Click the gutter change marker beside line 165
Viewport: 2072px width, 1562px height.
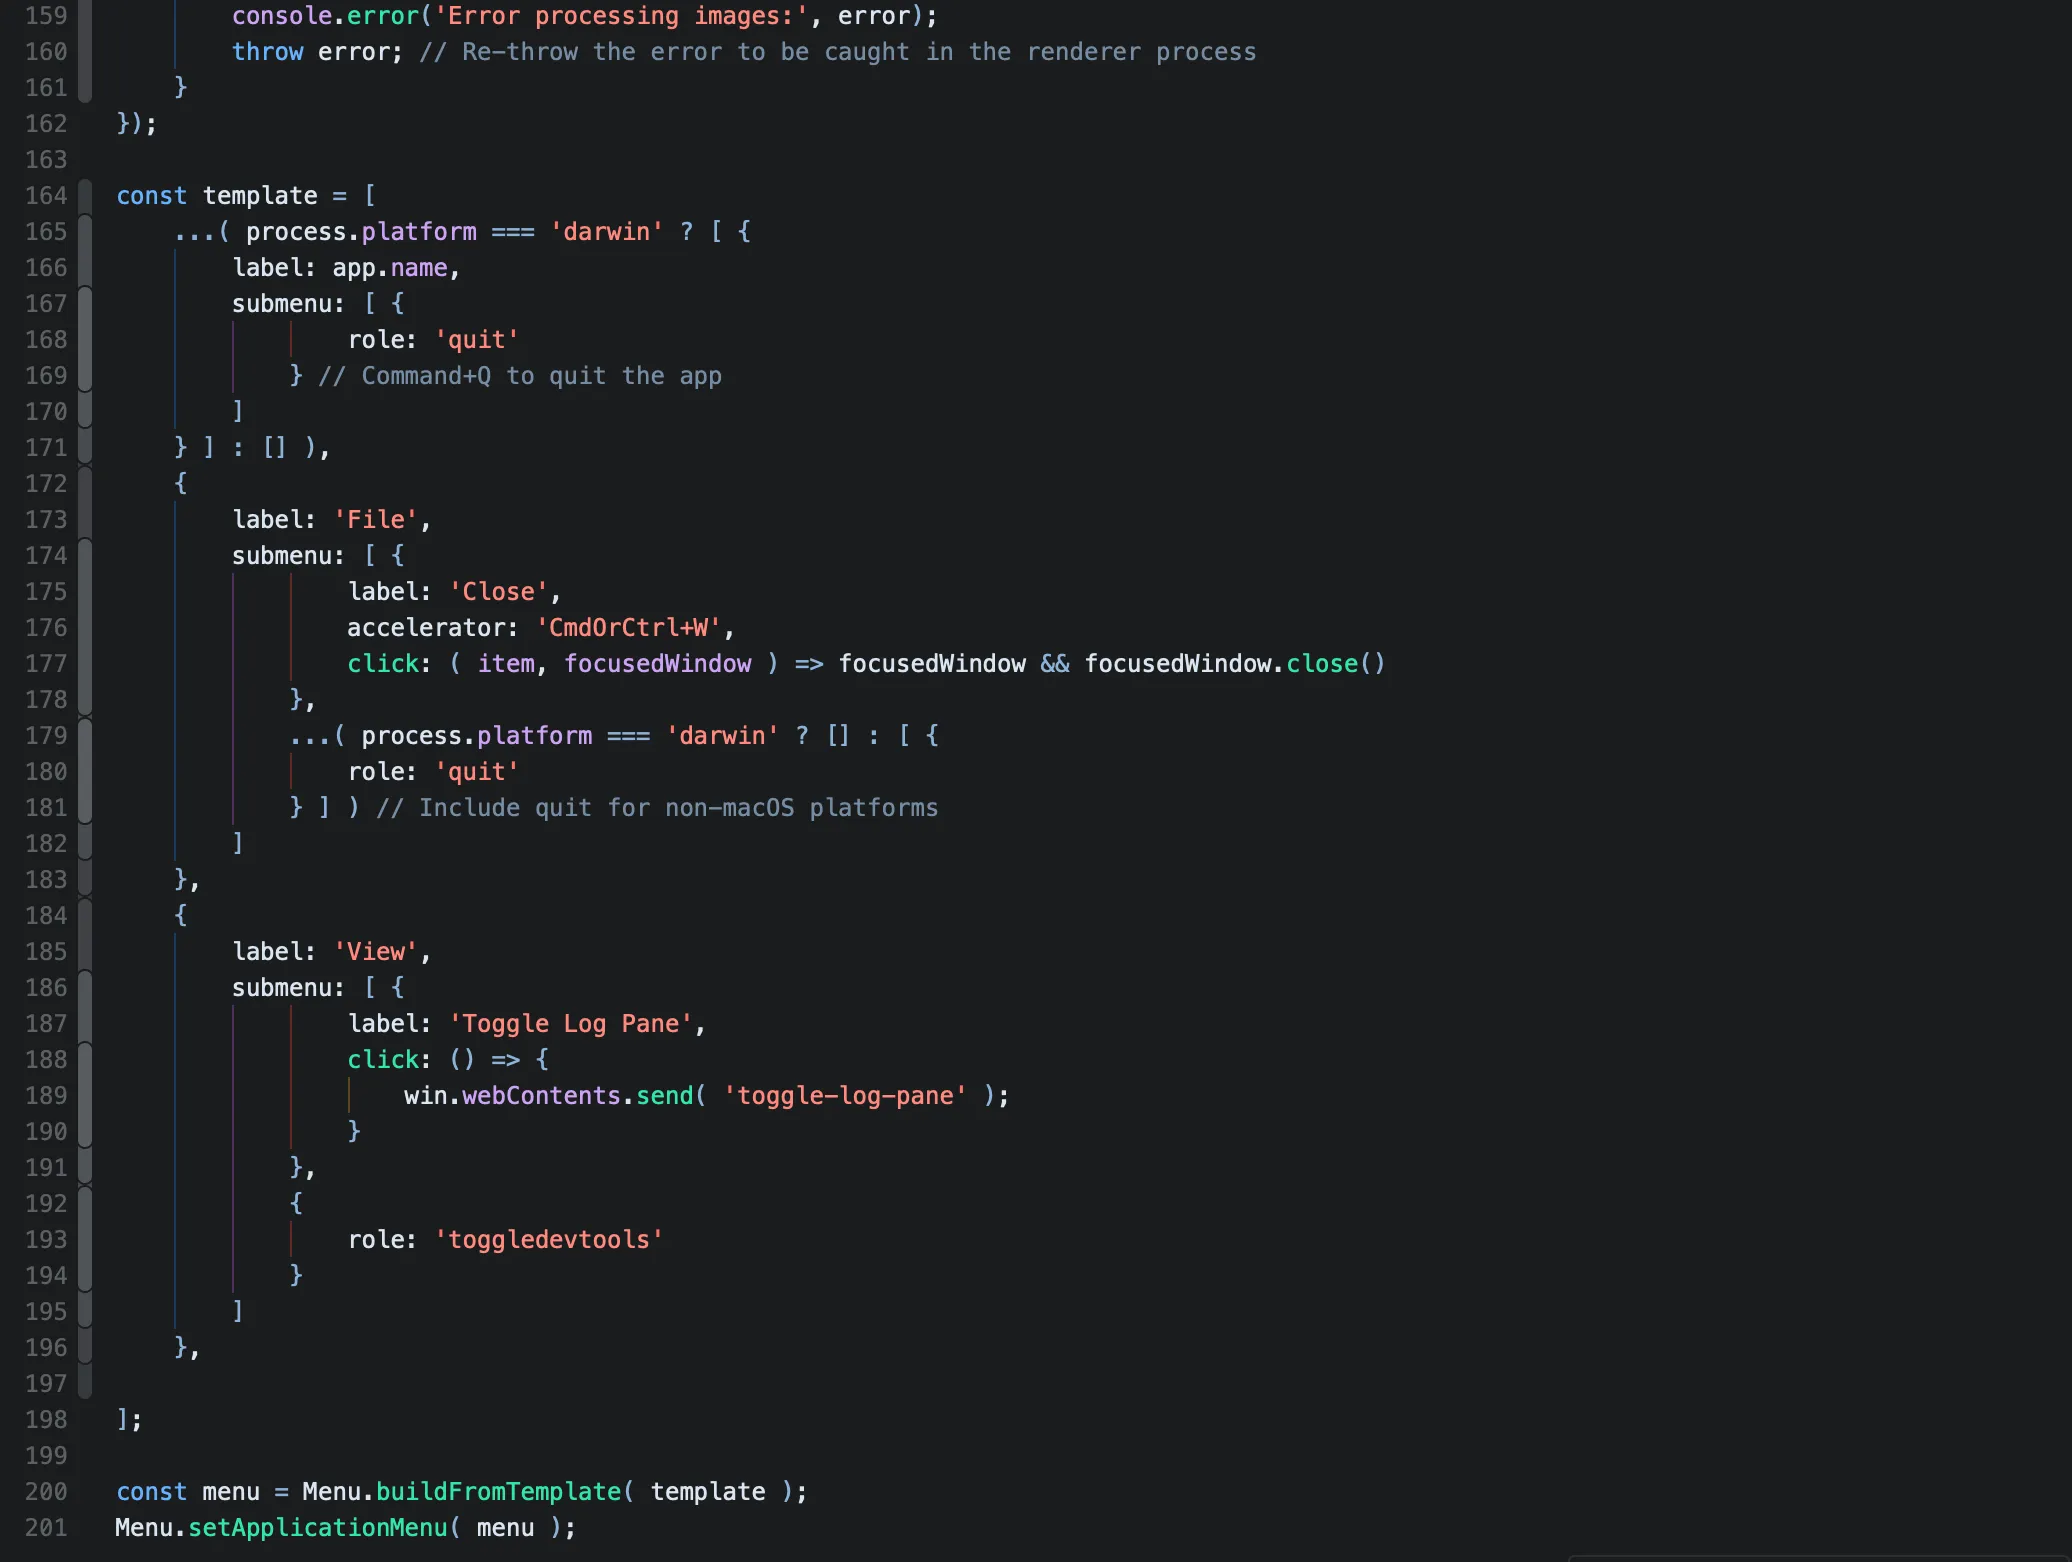pyautogui.click(x=84, y=231)
